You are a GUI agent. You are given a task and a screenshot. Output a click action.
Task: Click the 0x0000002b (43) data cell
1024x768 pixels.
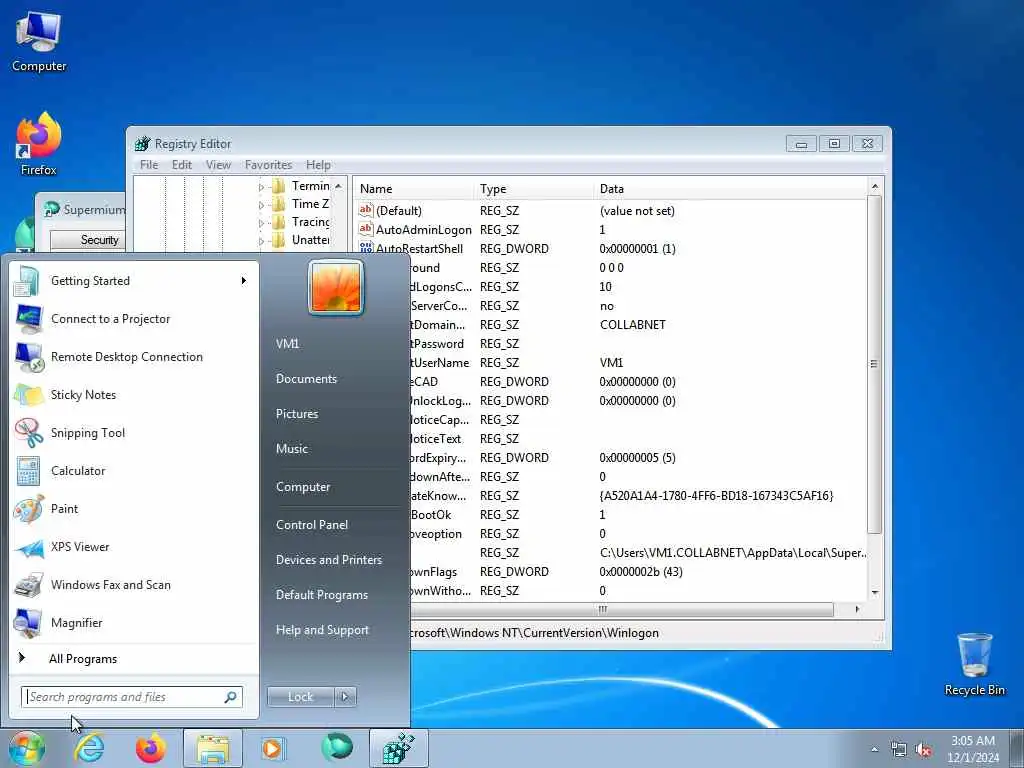tap(641, 572)
